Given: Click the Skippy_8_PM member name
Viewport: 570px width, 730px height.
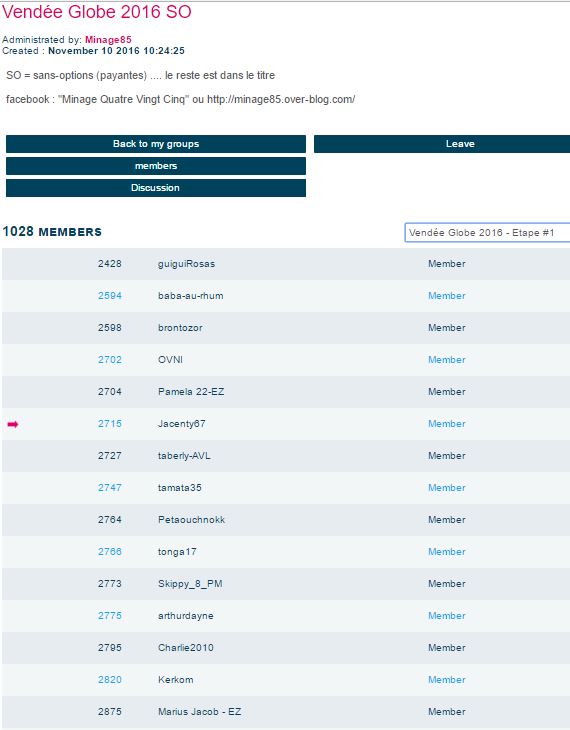Looking at the screenshot, I should (190, 584).
